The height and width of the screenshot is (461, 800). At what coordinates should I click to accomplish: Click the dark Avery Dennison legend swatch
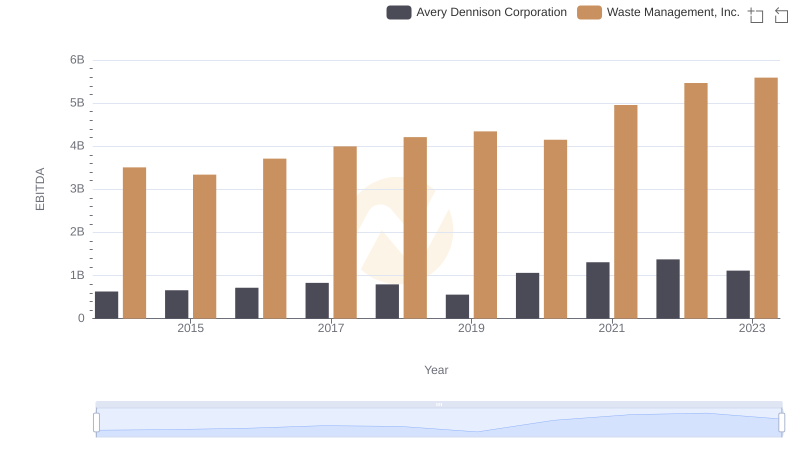(398, 12)
